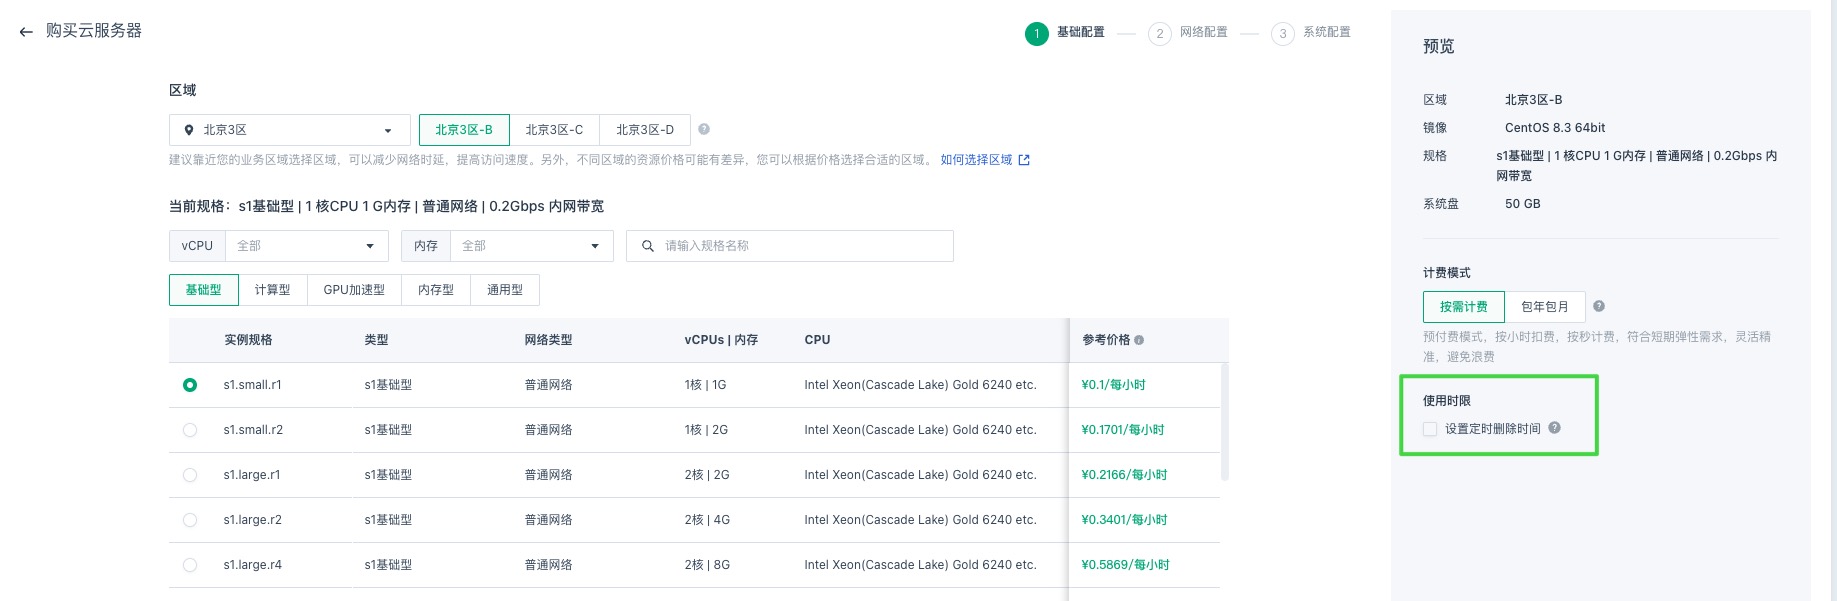1837x601 pixels.
Task: Click the s1.small.r2 instance name
Action: tap(253, 430)
